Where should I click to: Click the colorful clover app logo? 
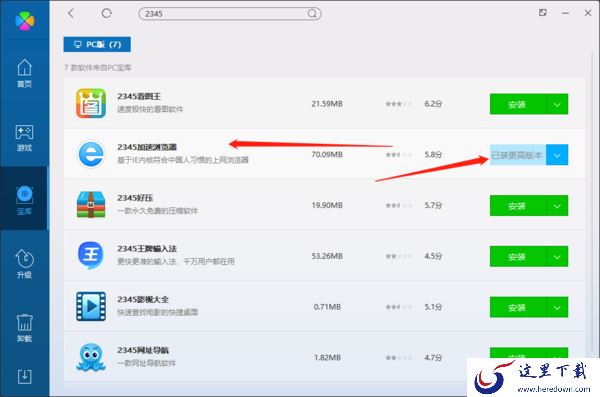coord(24,21)
